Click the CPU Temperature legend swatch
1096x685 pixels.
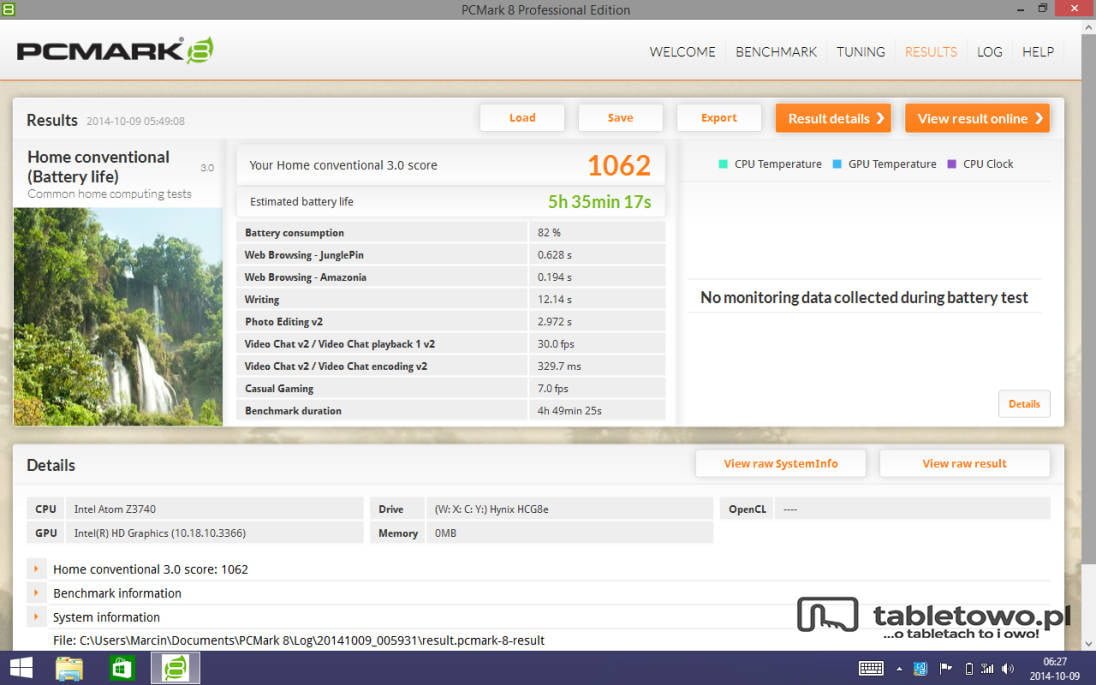point(723,164)
